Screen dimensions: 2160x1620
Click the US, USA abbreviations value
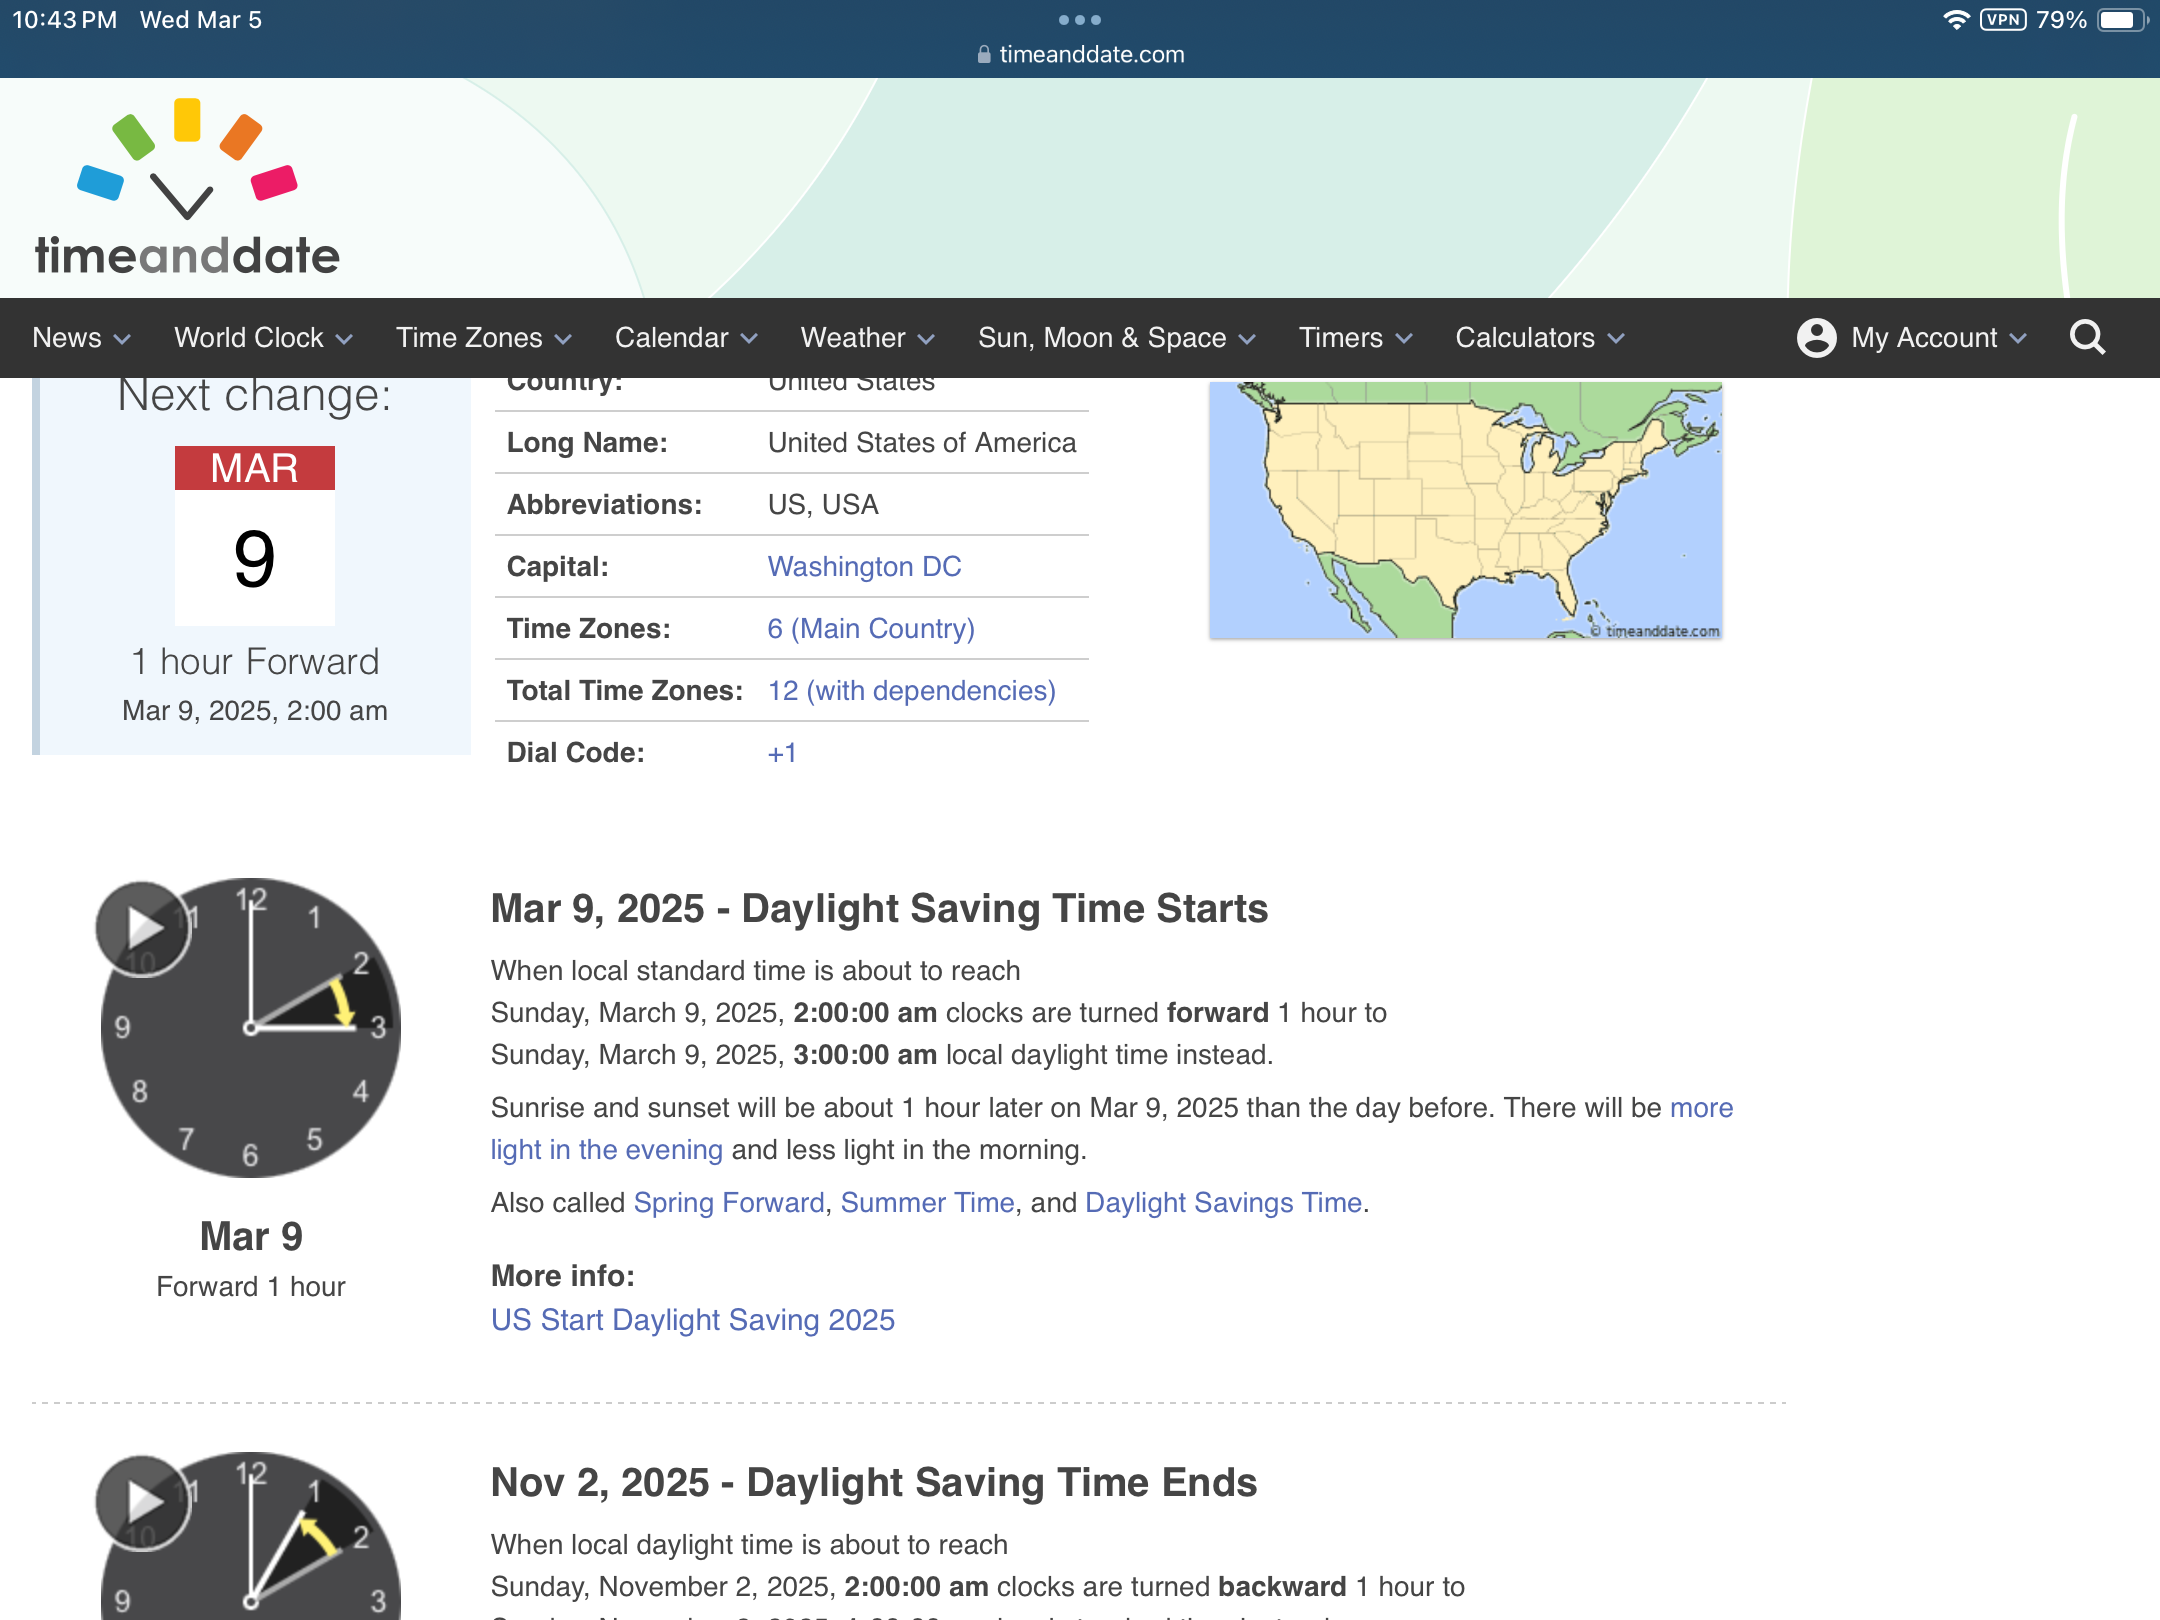[x=822, y=504]
